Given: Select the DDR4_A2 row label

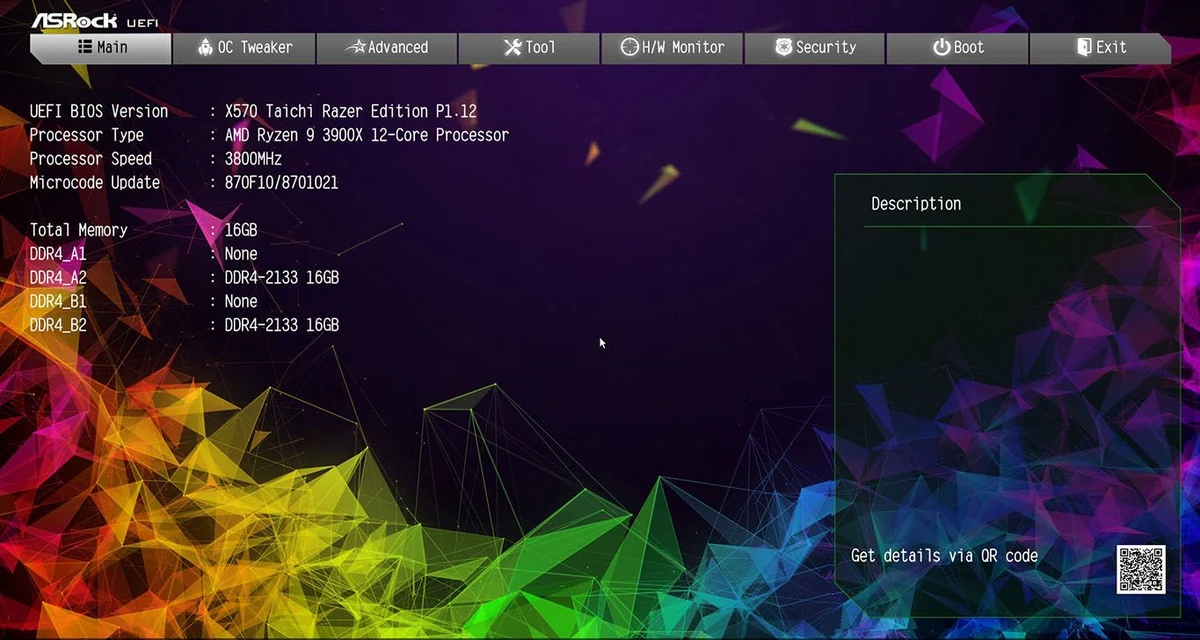Looking at the screenshot, I should (58, 278).
